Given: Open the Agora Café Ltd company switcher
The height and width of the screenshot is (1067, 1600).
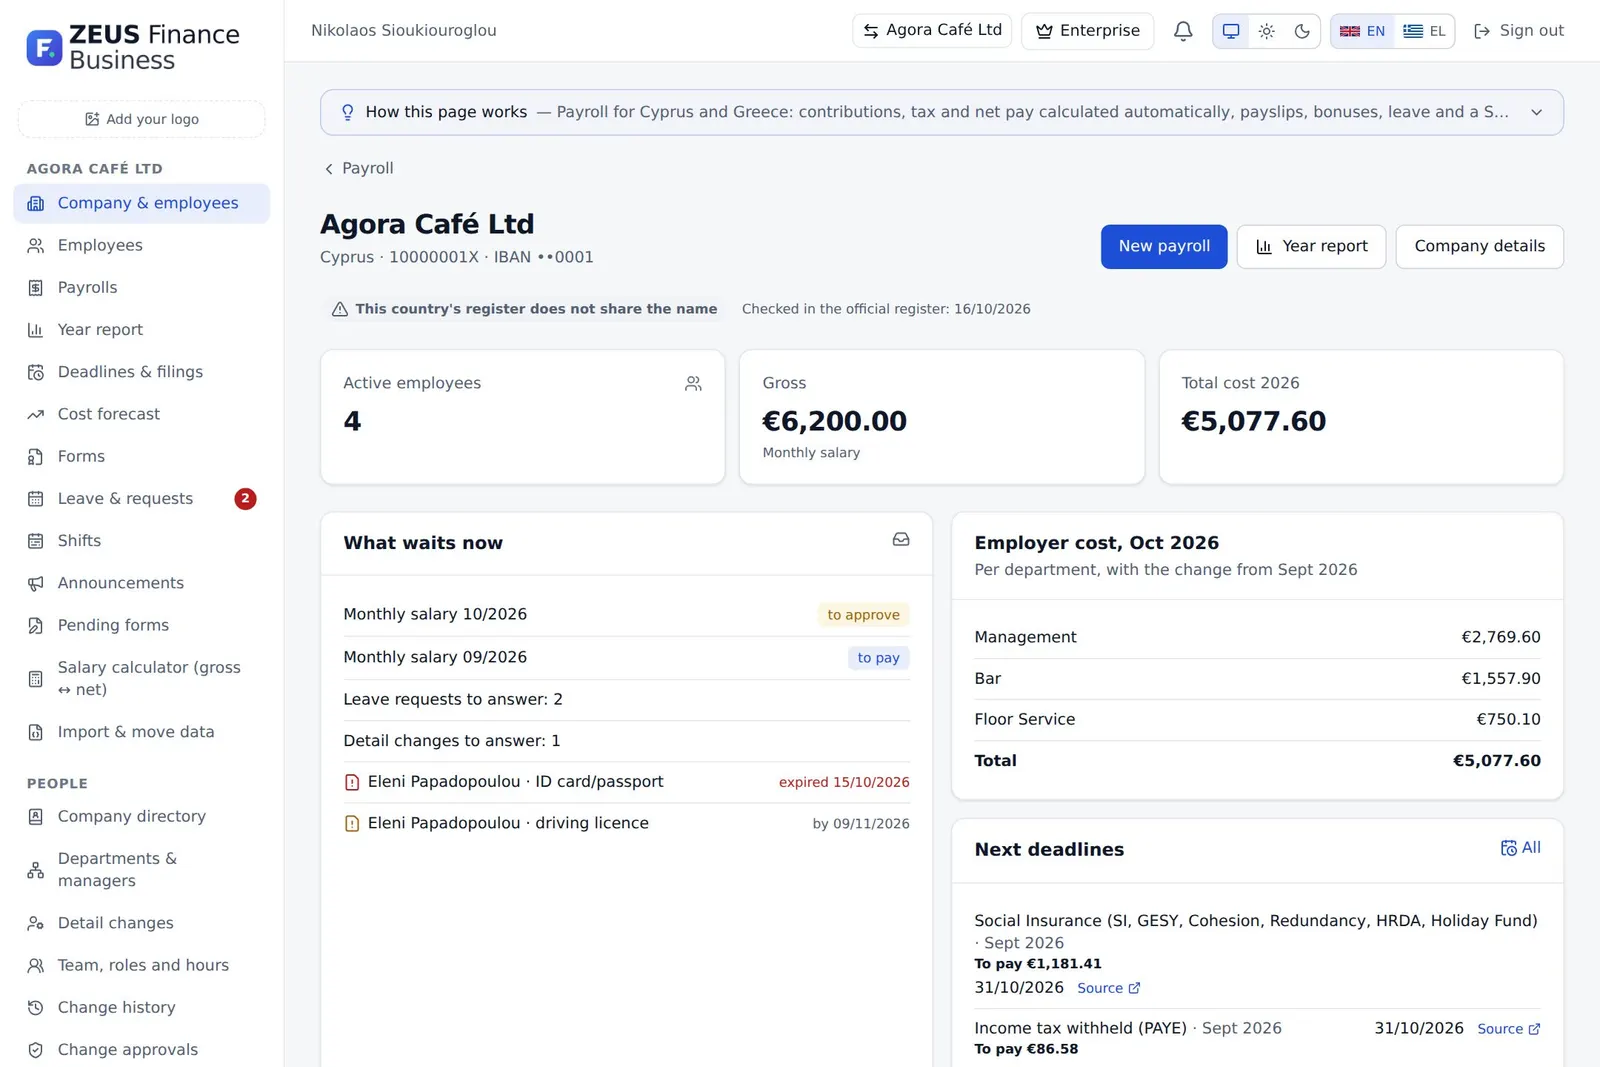Looking at the screenshot, I should (x=932, y=30).
